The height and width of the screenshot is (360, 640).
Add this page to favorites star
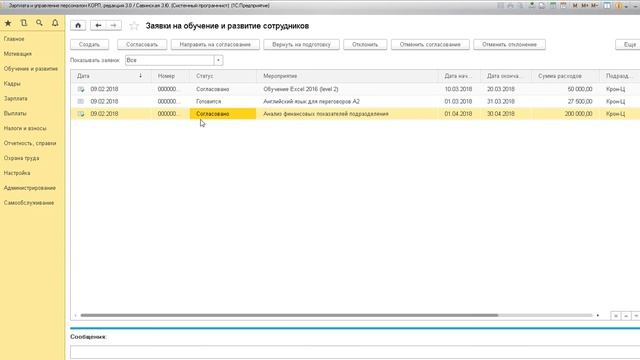tap(134, 26)
